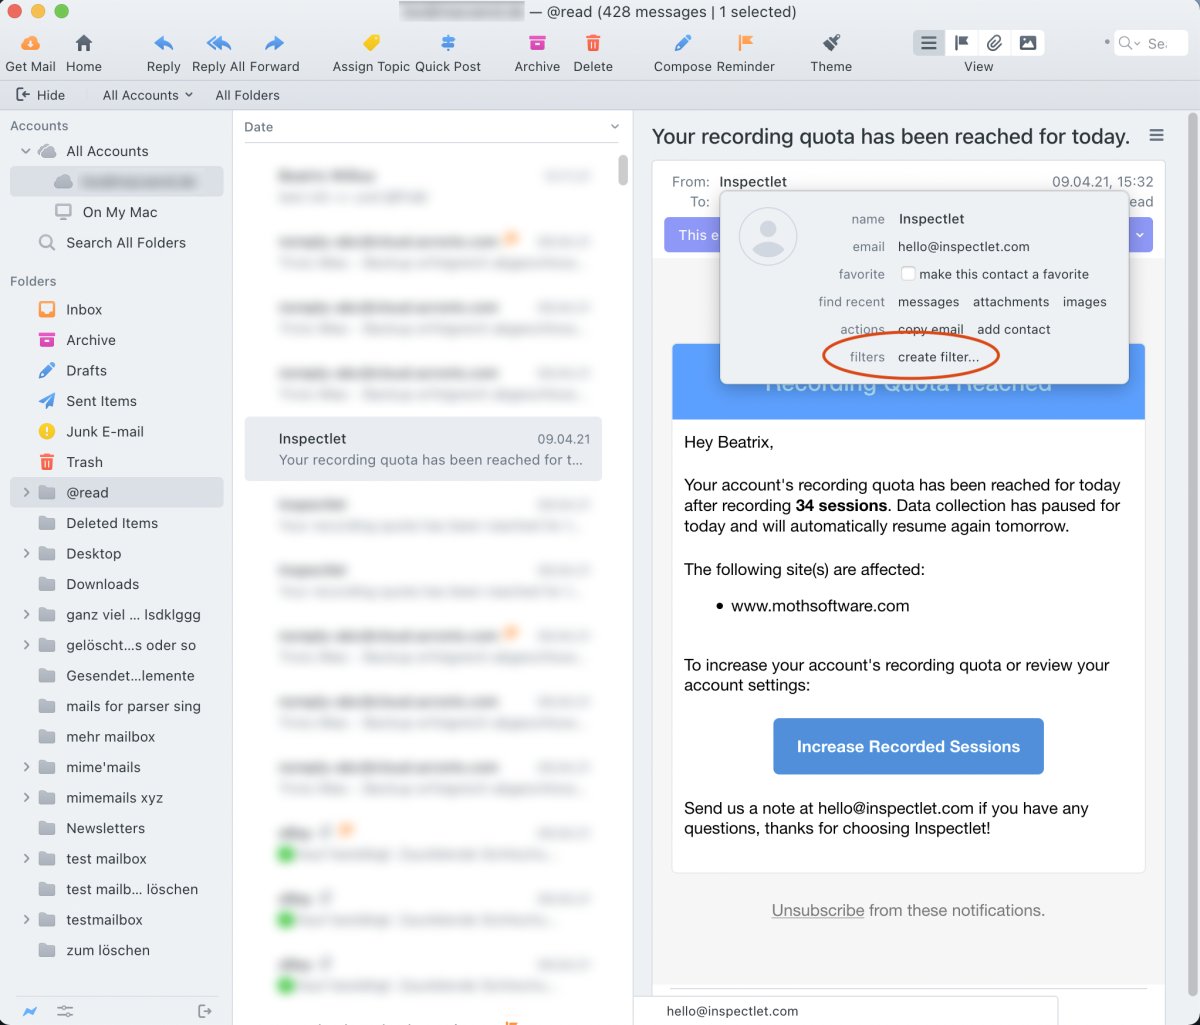
Task: Click the Quick Post toolbar icon
Action: pyautogui.click(x=448, y=43)
